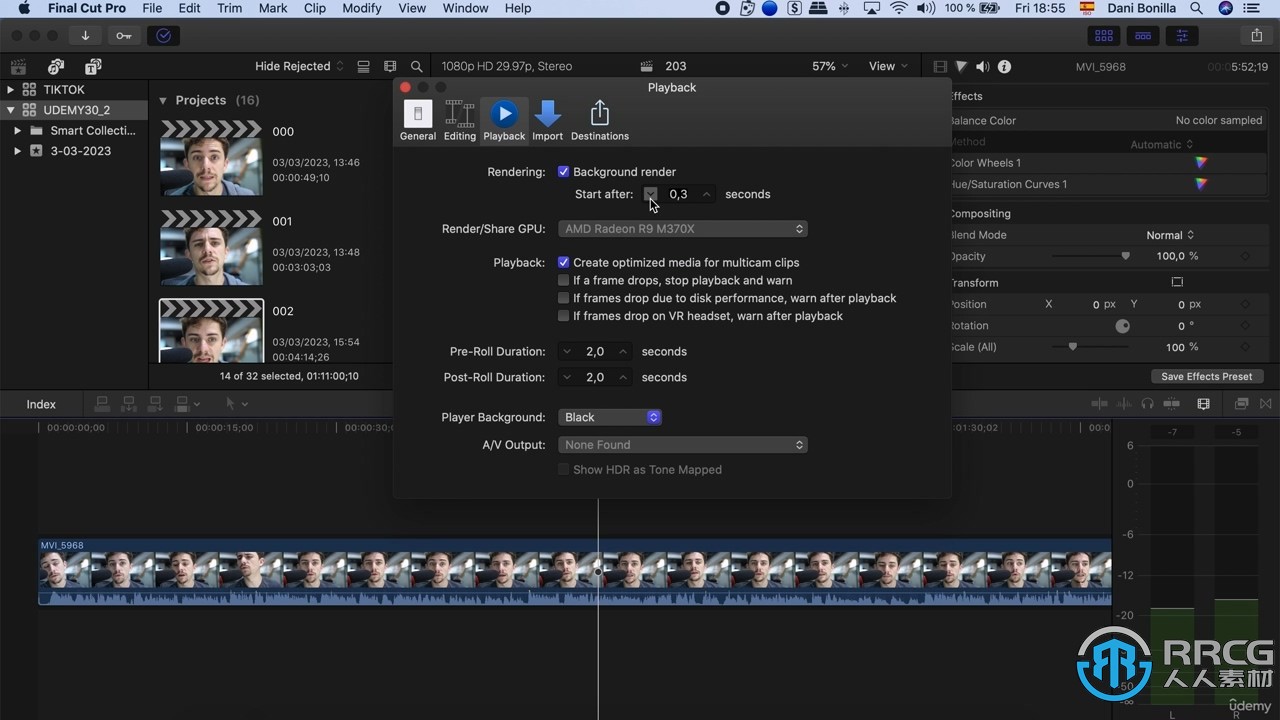This screenshot has height=720, width=1280.
Task: Enable warn for VR headset frame drops
Action: [x=564, y=316]
